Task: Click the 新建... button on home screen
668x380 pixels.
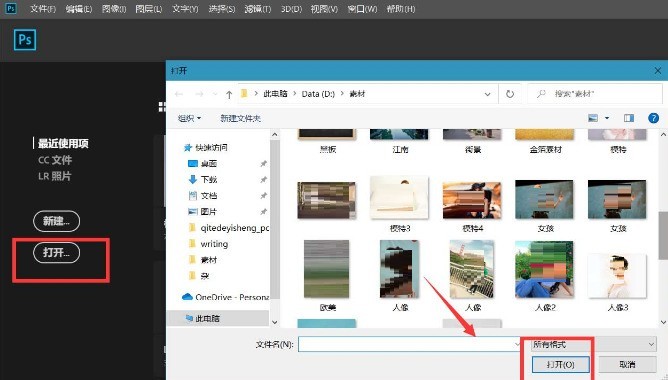Action: tap(56, 221)
